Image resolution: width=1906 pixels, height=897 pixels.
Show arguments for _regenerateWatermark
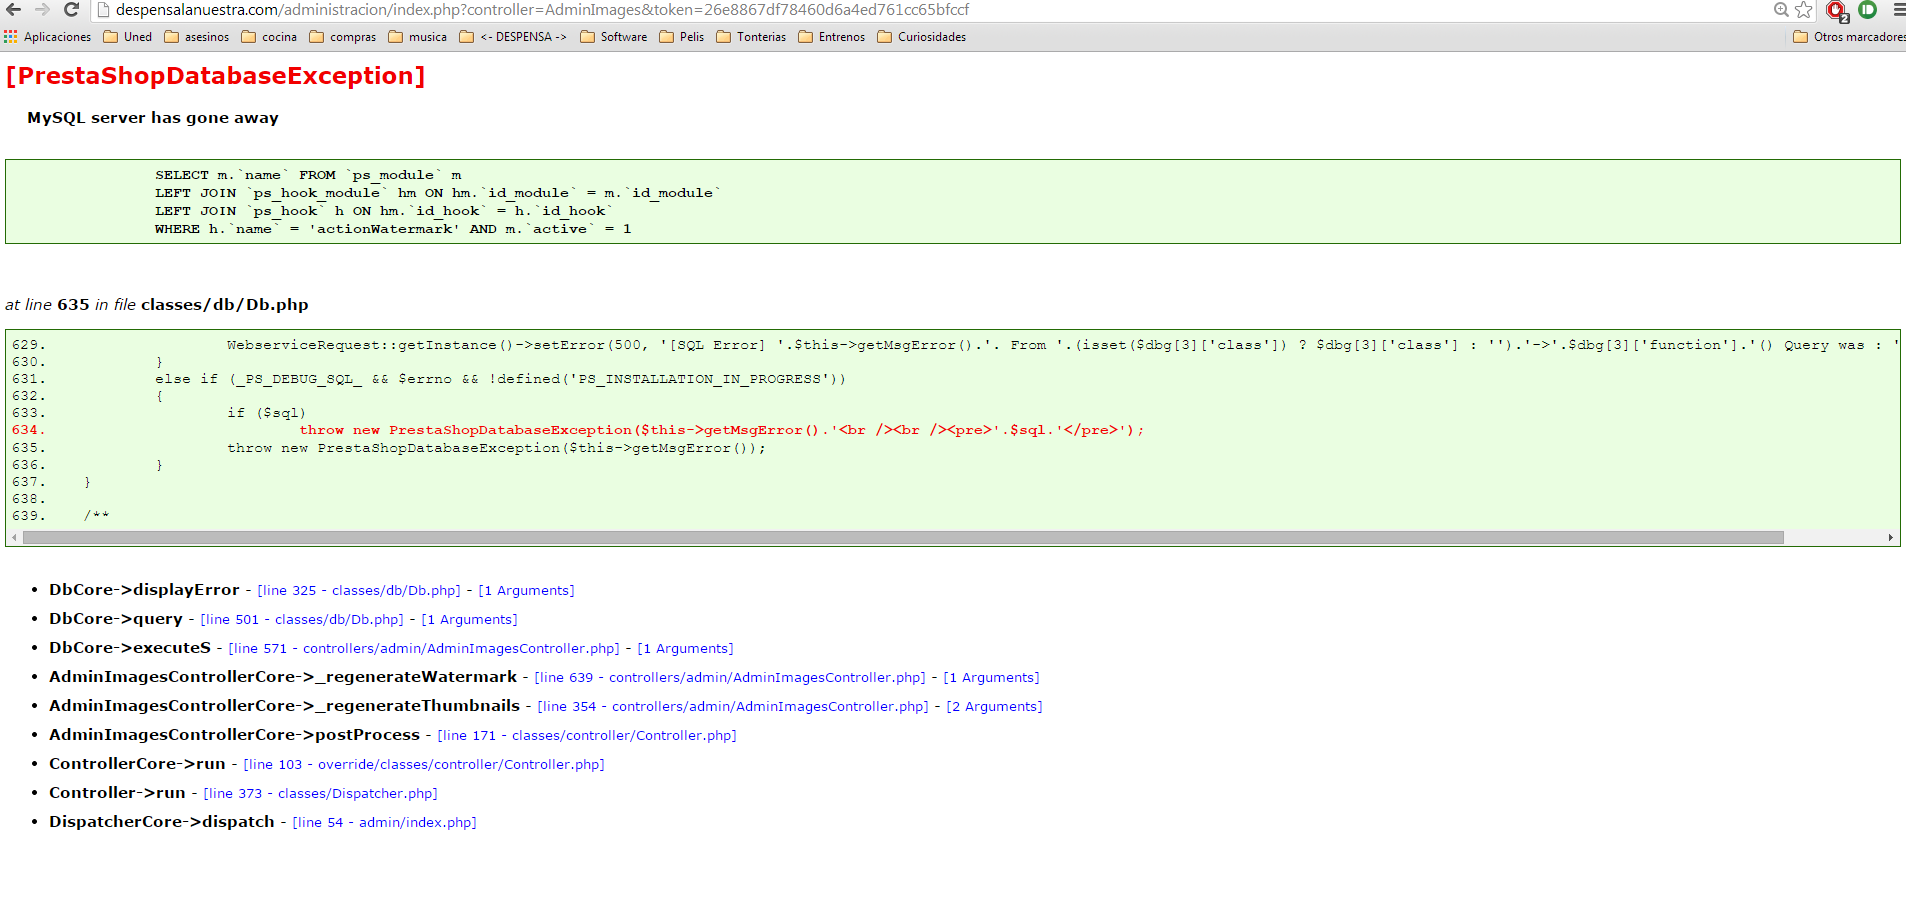coord(991,678)
